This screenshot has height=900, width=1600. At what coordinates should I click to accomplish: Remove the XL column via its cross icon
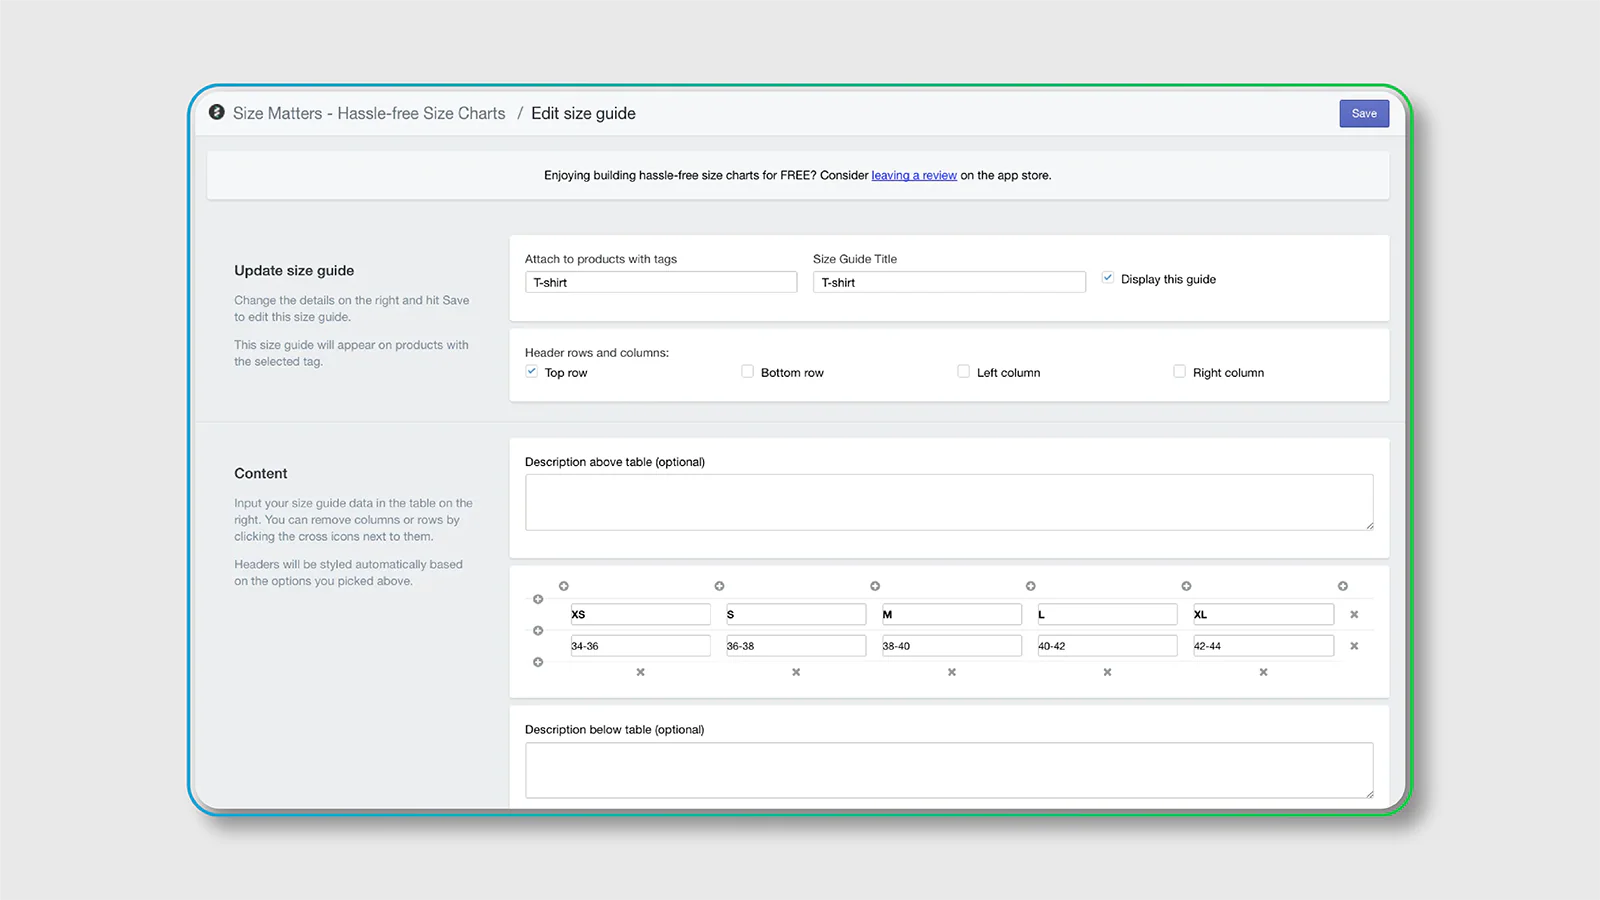[1263, 672]
